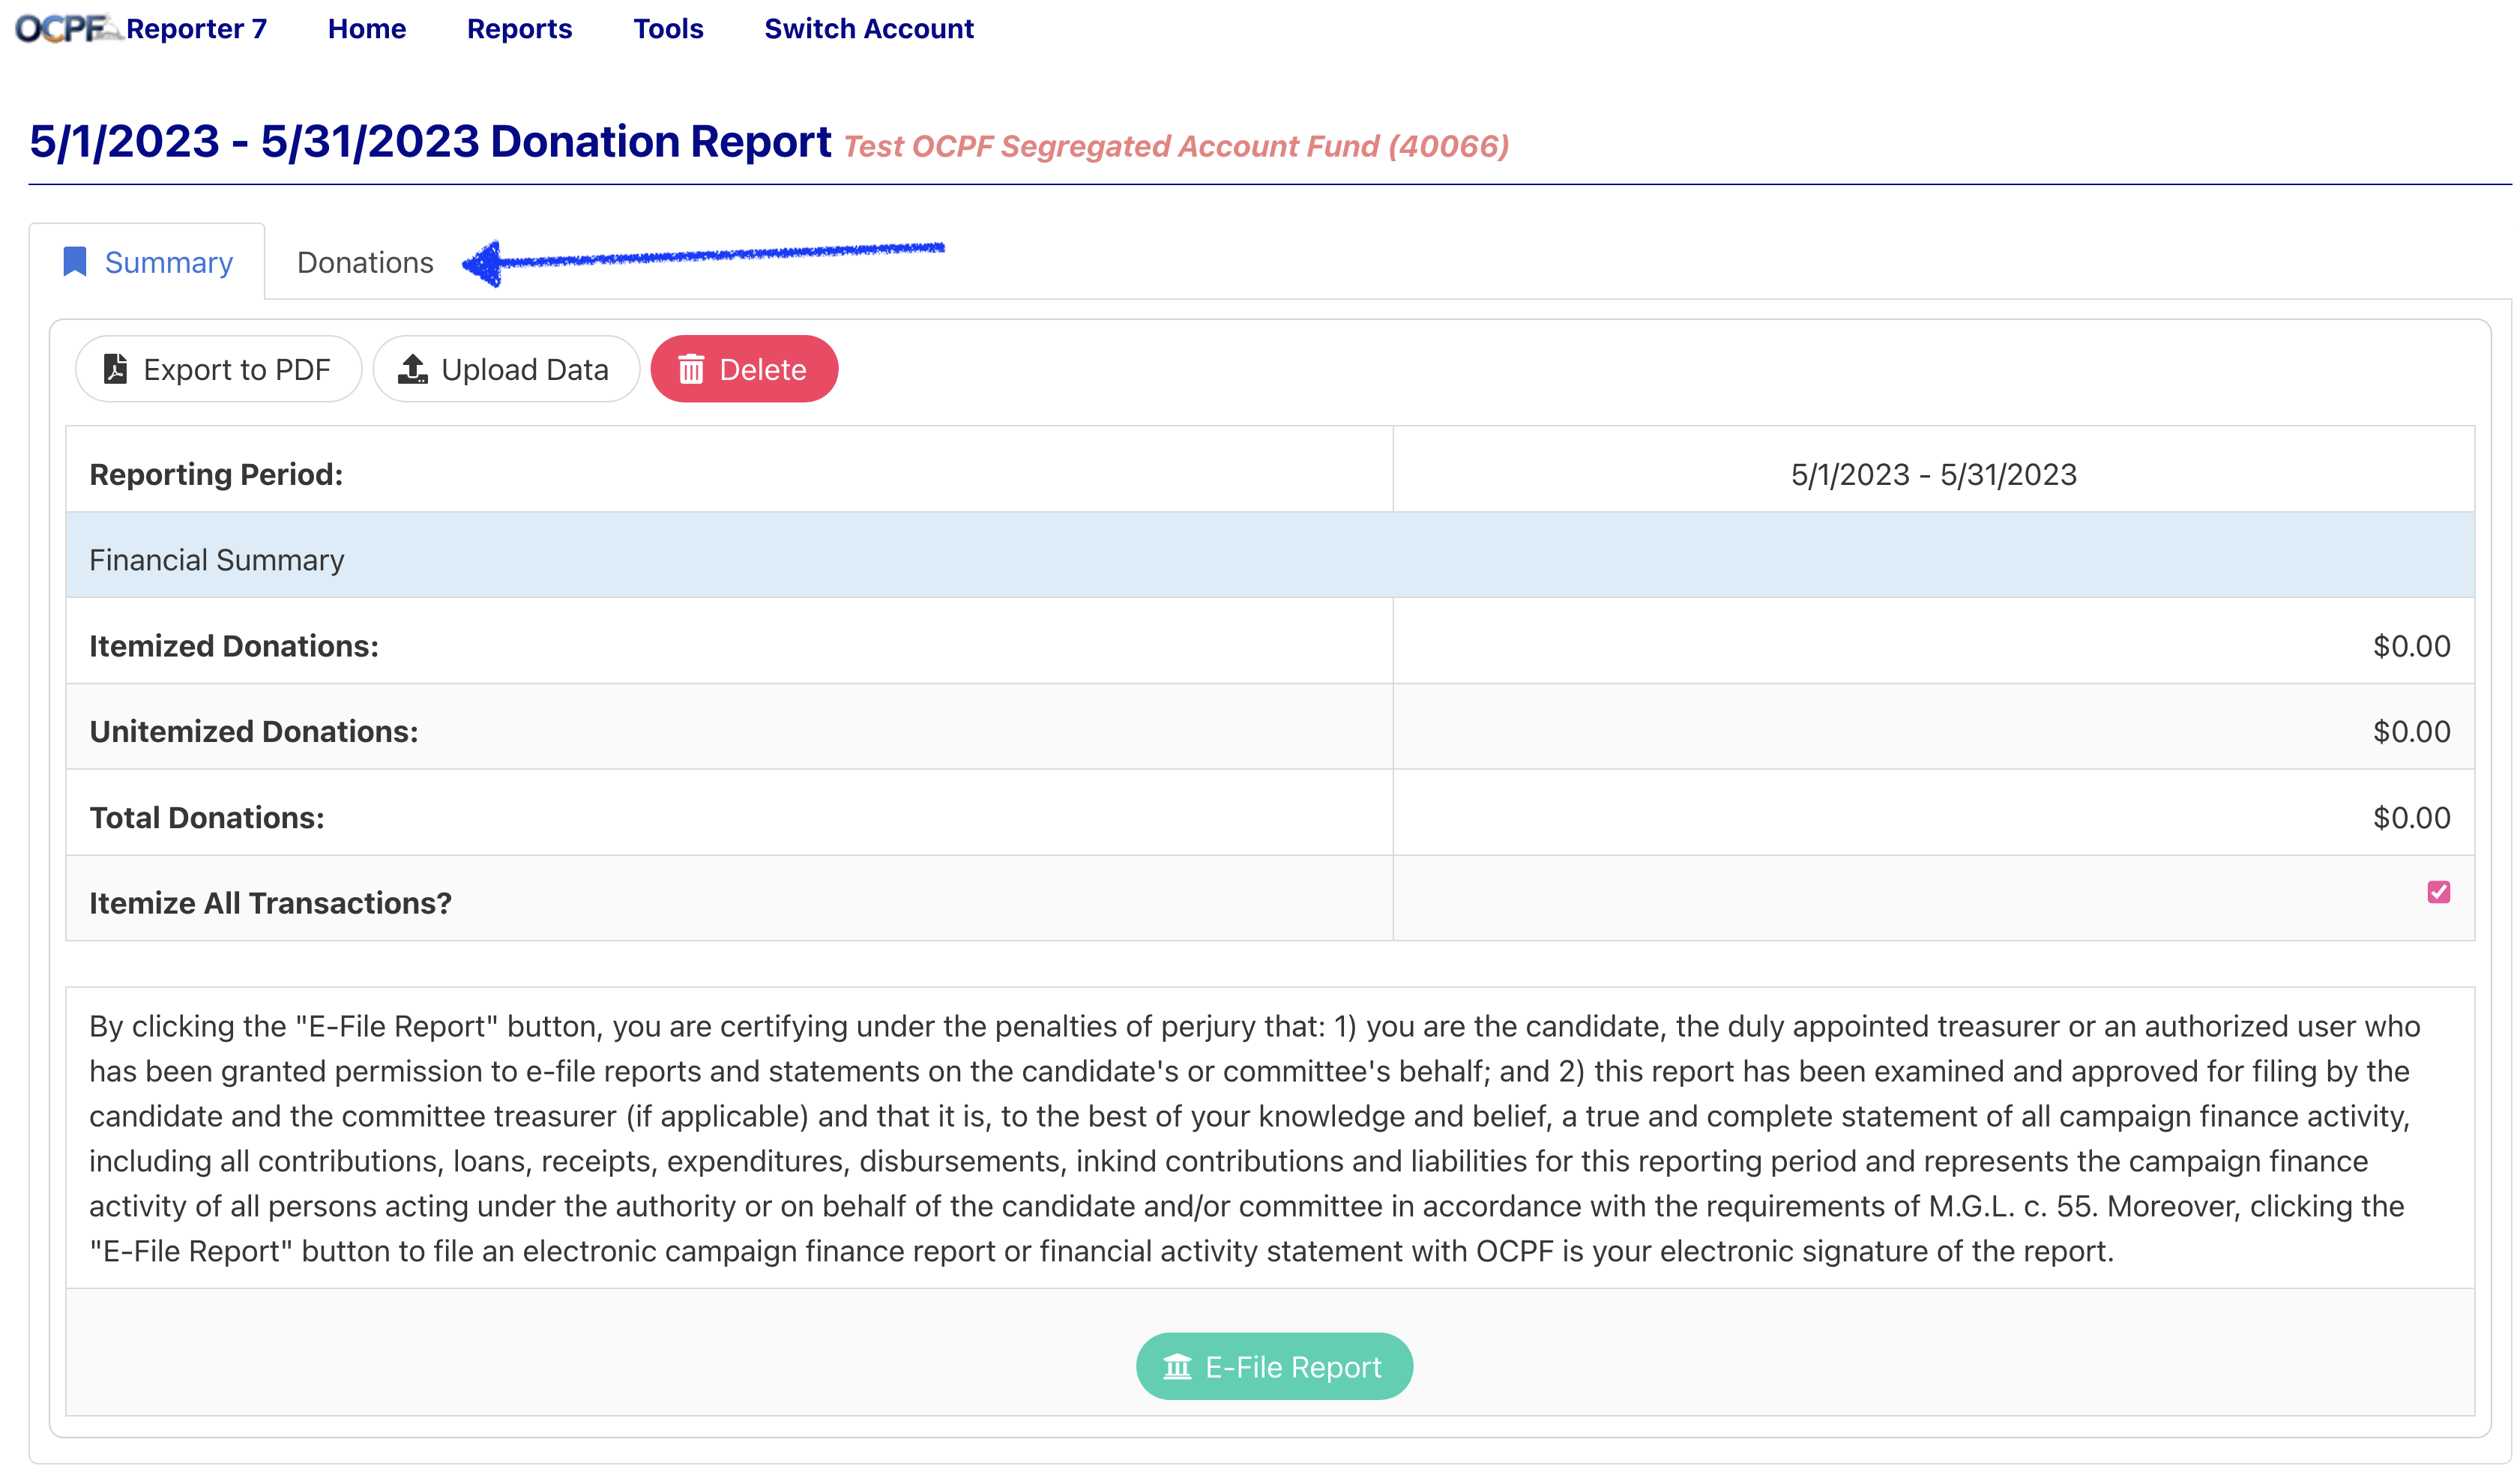The height and width of the screenshot is (1475, 2520).
Task: Click the Summary tab bookmark icon
Action: (x=75, y=262)
